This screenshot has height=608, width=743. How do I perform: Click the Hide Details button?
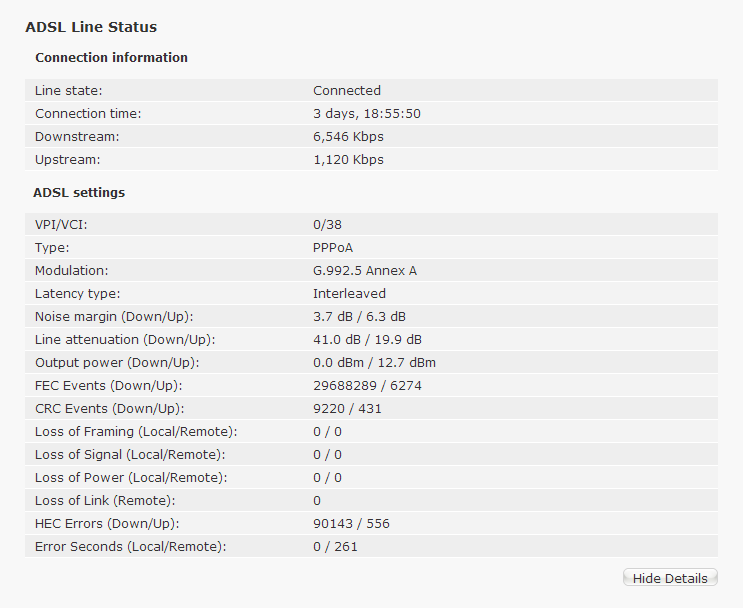[x=670, y=578]
